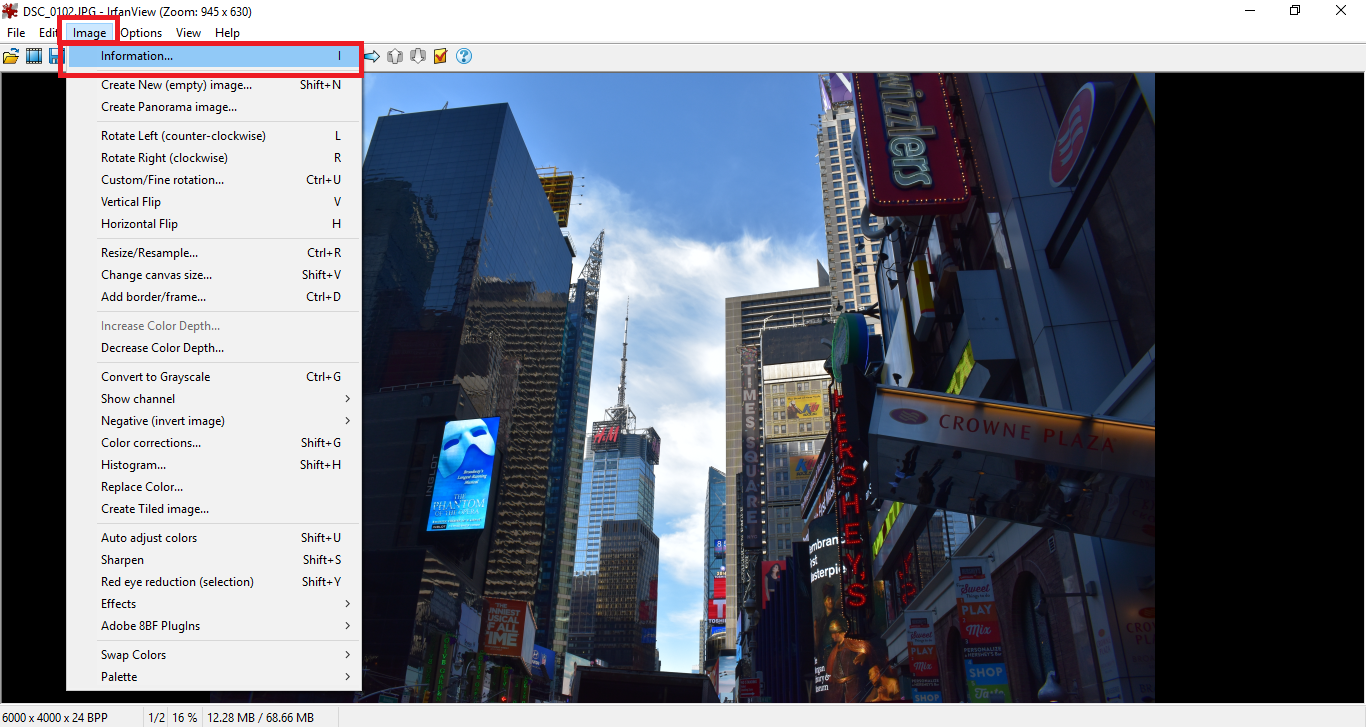This screenshot has height=727, width=1366.
Task: Click the displayed Times Square photo
Action: click(x=757, y=388)
